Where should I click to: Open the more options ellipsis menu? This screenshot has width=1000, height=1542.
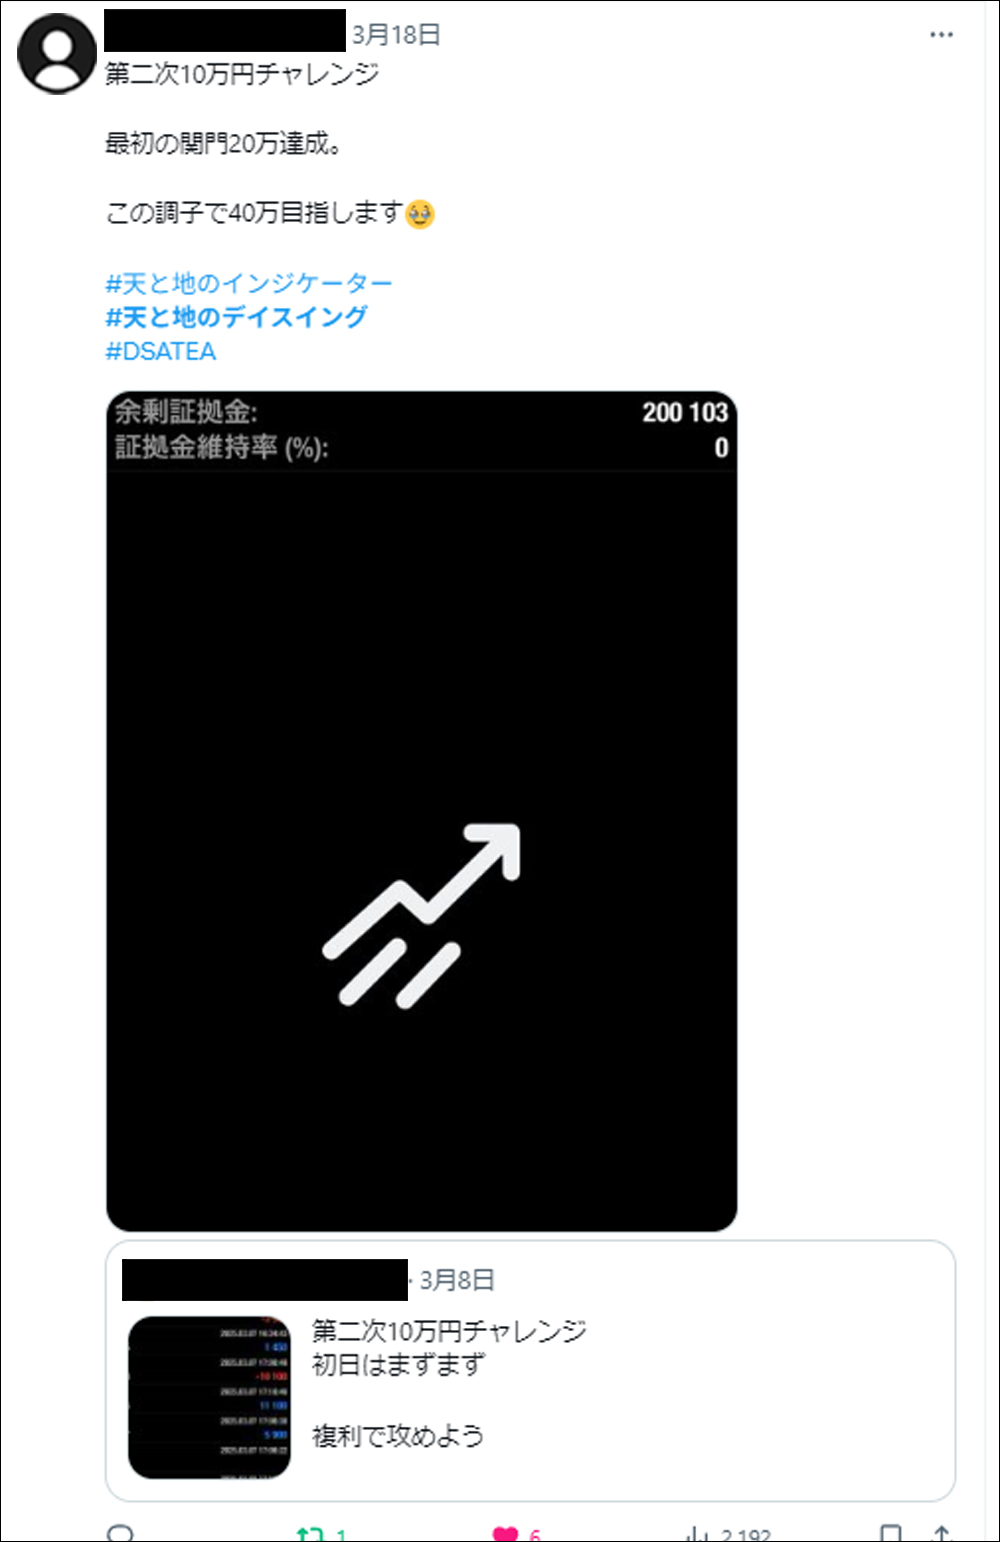[941, 35]
